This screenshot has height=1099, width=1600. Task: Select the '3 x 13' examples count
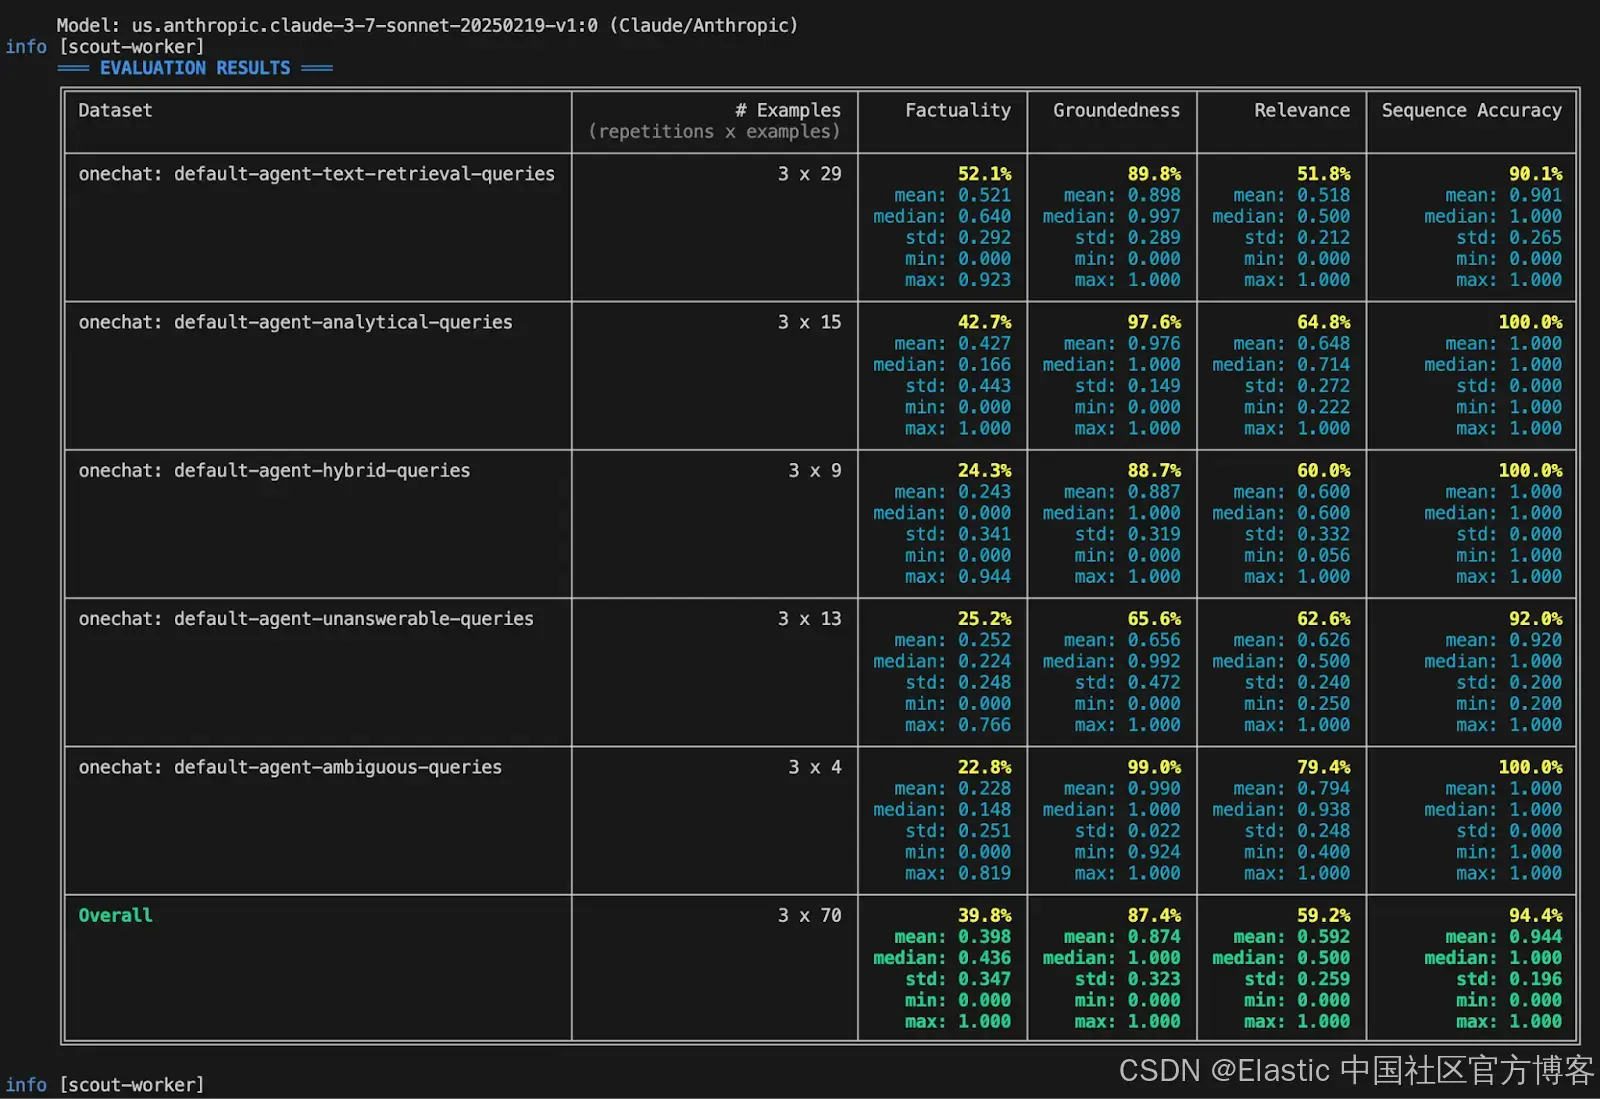[x=810, y=619]
